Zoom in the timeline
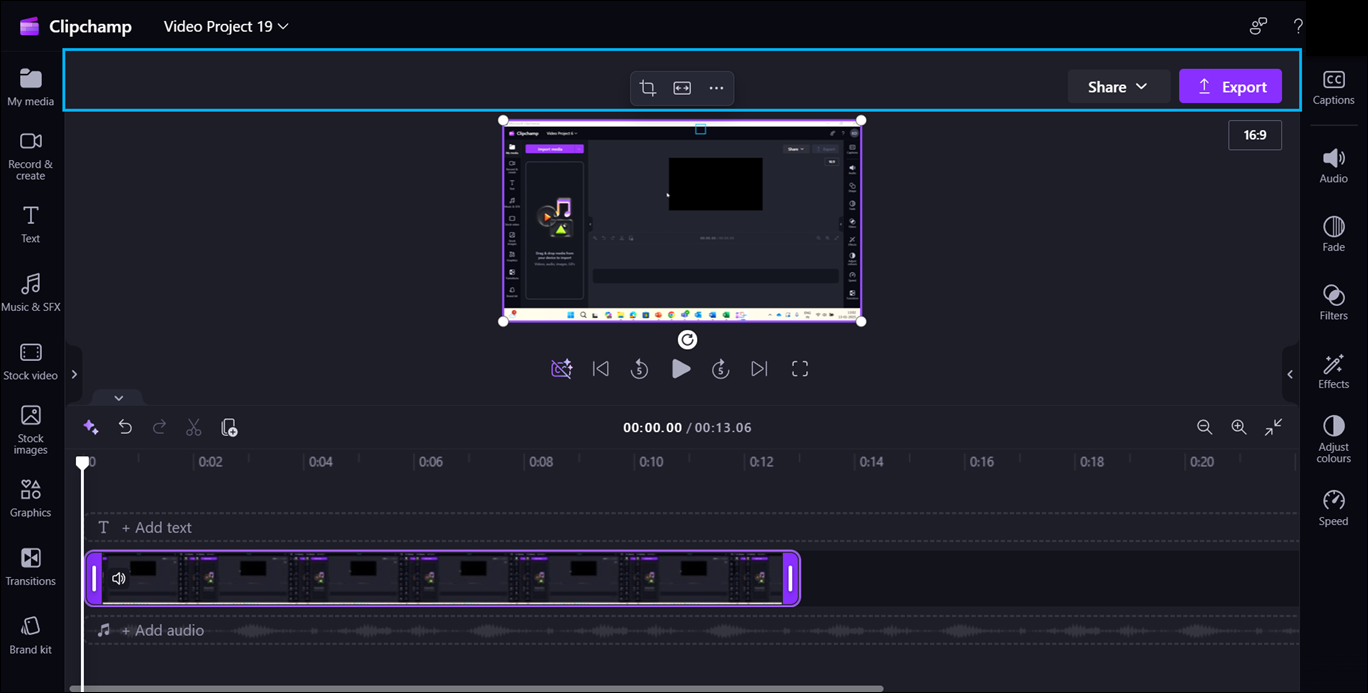 pos(1238,427)
